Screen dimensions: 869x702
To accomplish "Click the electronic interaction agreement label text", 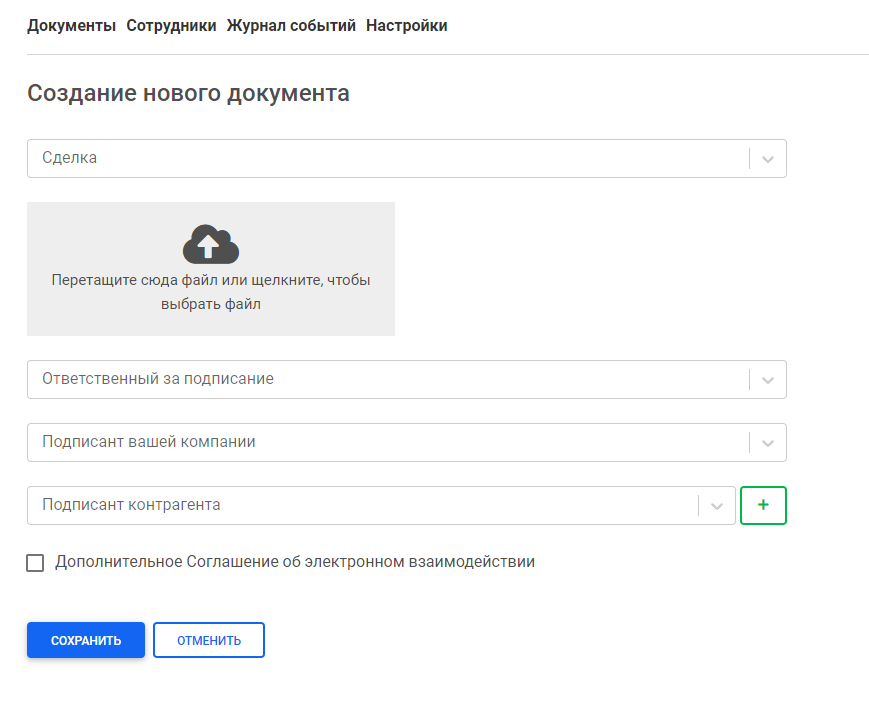I will 295,562.
